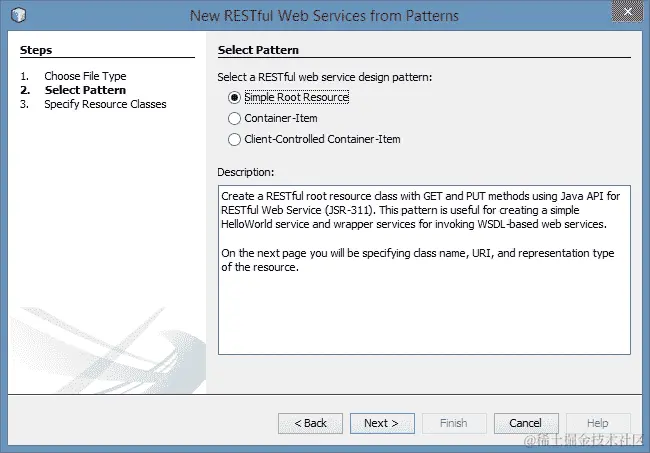This screenshot has width=650, height=453.
Task: Click the Specify Resource Classes step
Action: tap(105, 104)
